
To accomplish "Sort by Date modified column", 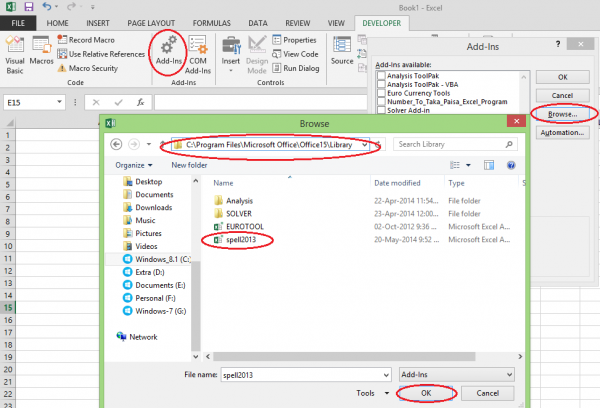I will click(397, 183).
